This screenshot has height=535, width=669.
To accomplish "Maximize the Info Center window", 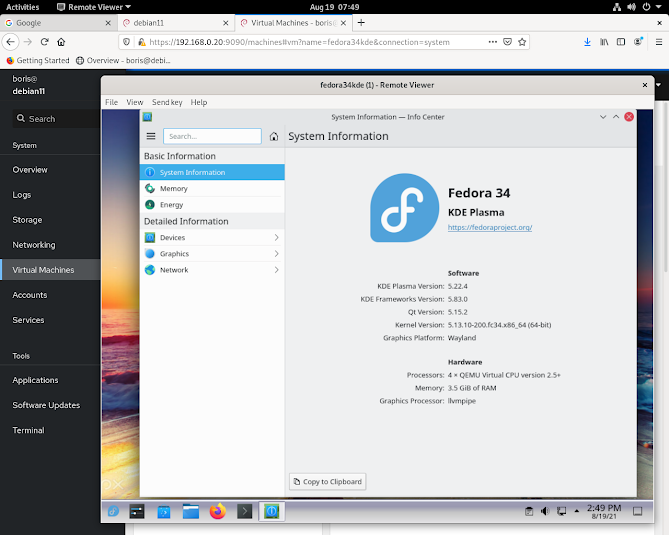I will click(616, 117).
